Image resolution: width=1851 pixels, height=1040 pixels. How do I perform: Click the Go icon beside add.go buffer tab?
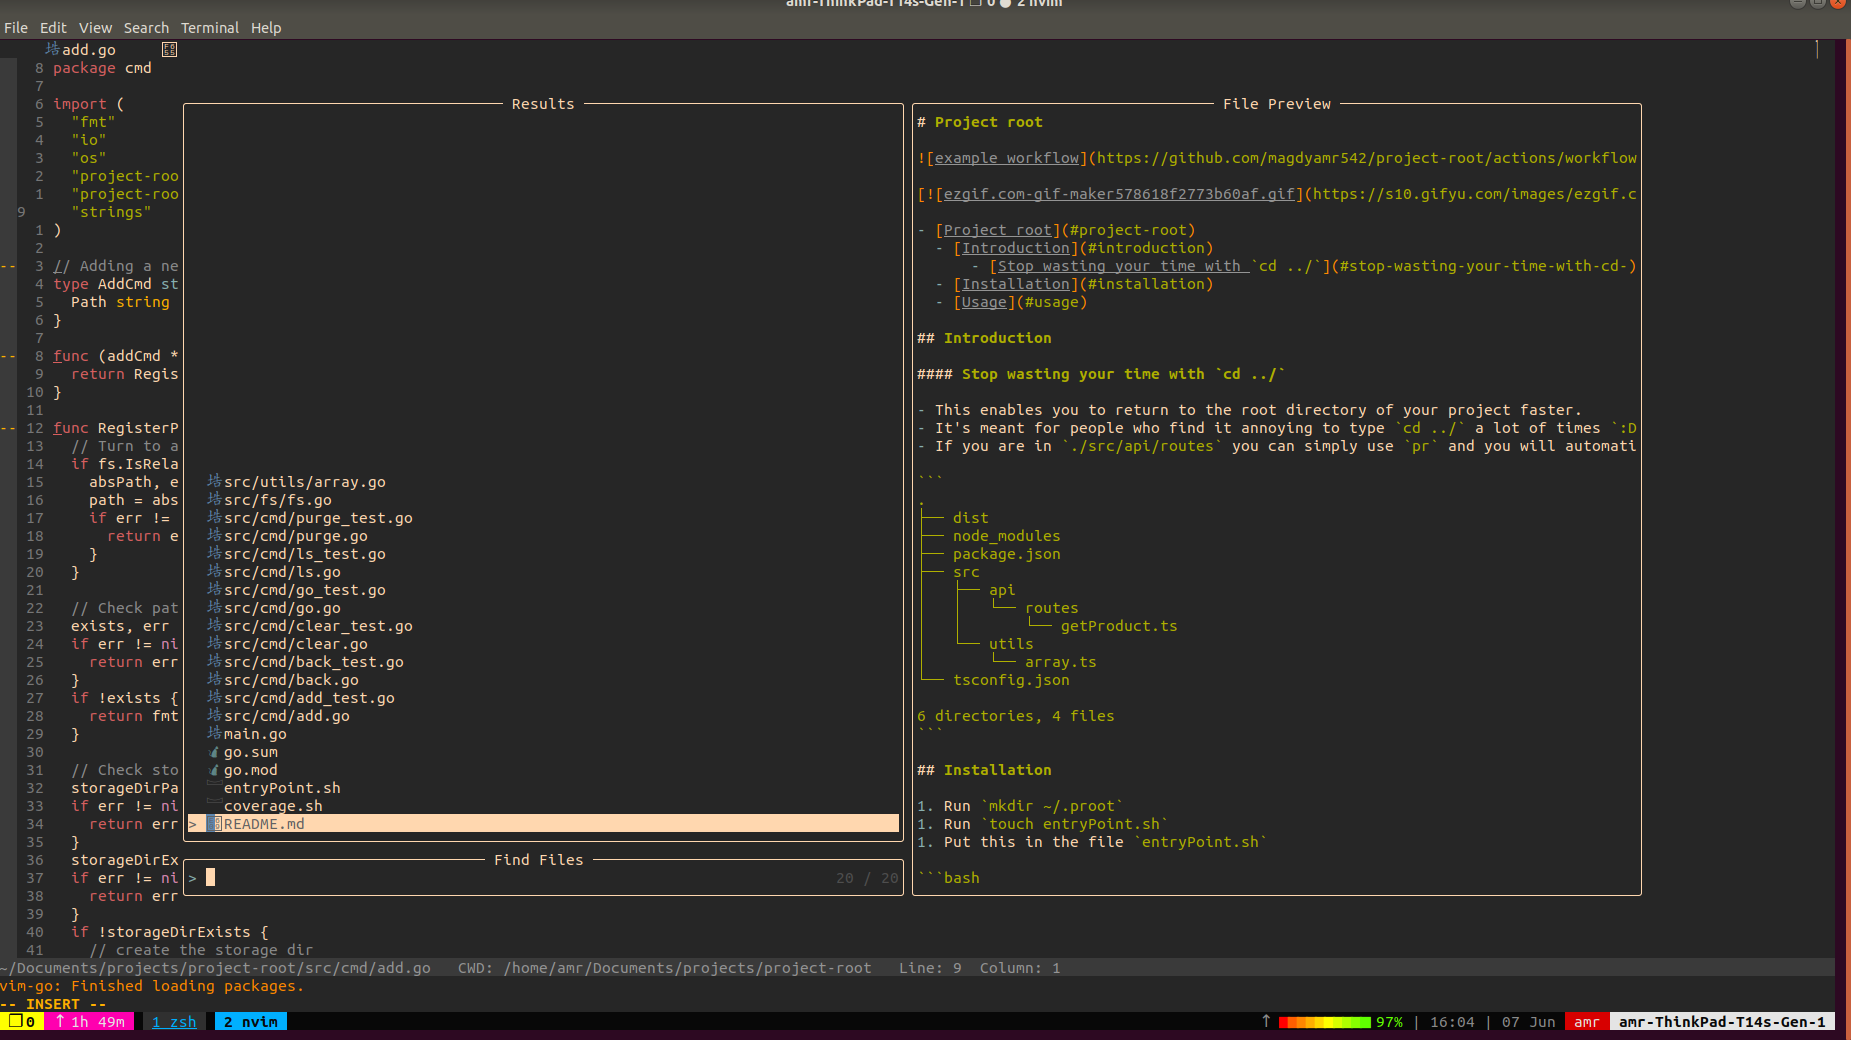(x=52, y=49)
